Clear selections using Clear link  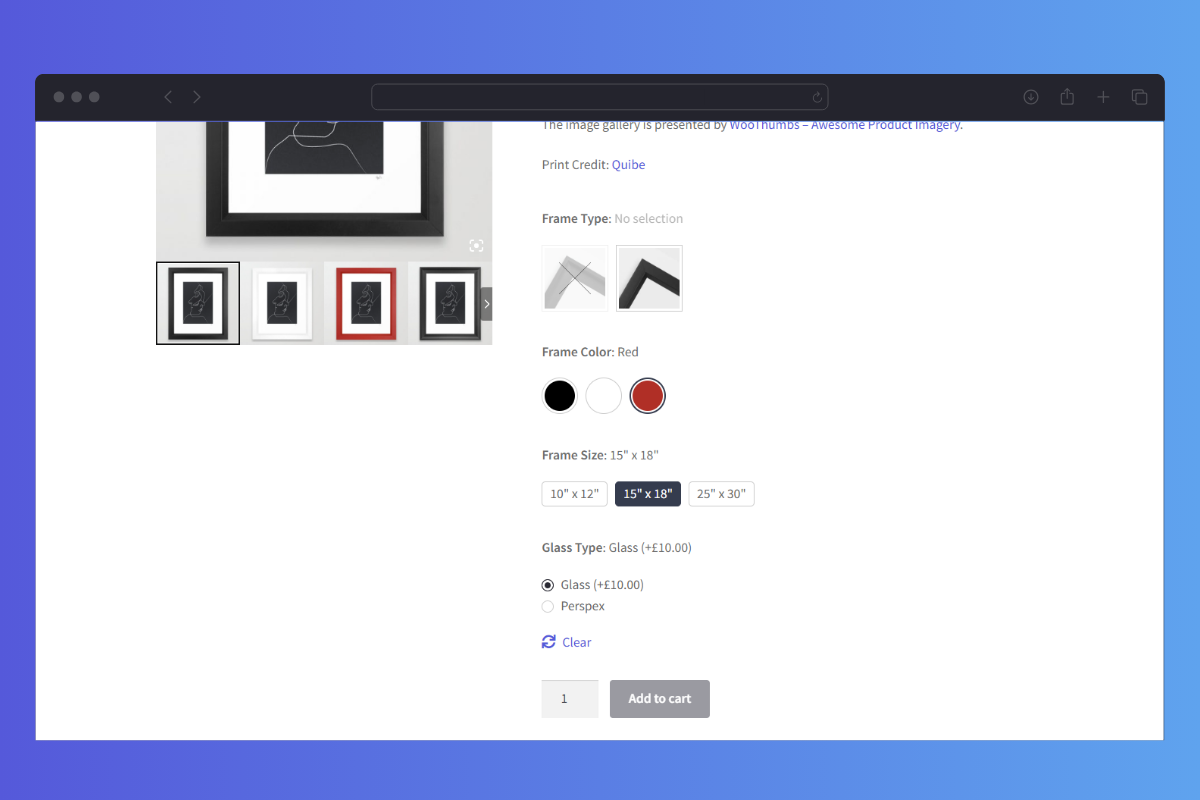576,643
